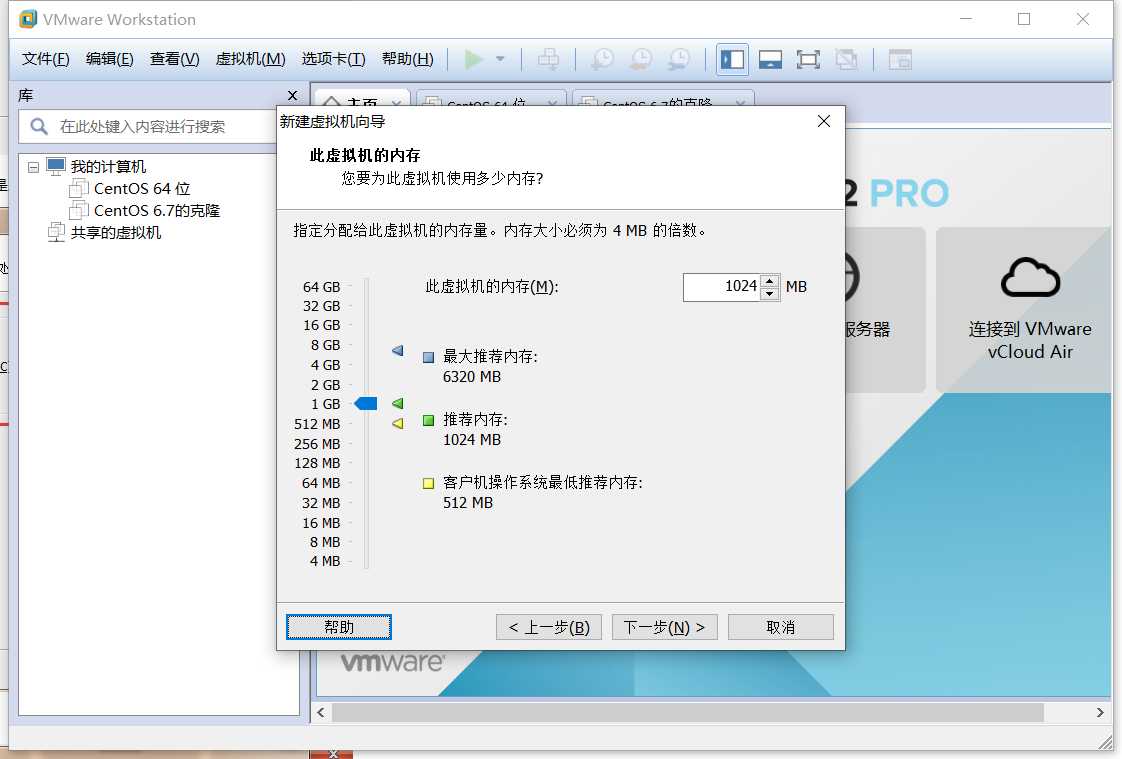This screenshot has width=1122, height=759.
Task: Click the yellow minimum memory marker arrow
Action: point(398,423)
